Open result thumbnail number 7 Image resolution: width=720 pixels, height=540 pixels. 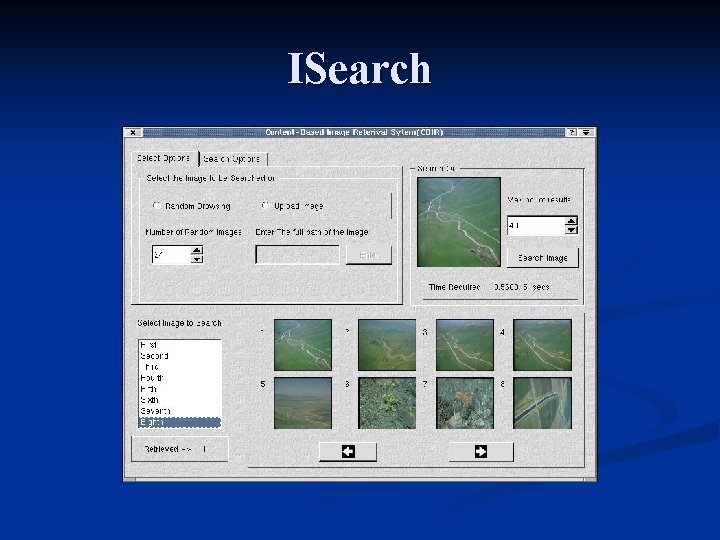(465, 403)
